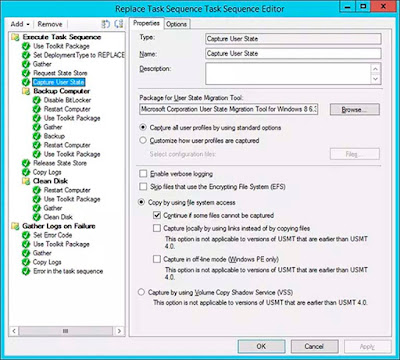Select the Backup step
400x360 pixels.
[x=54, y=136]
